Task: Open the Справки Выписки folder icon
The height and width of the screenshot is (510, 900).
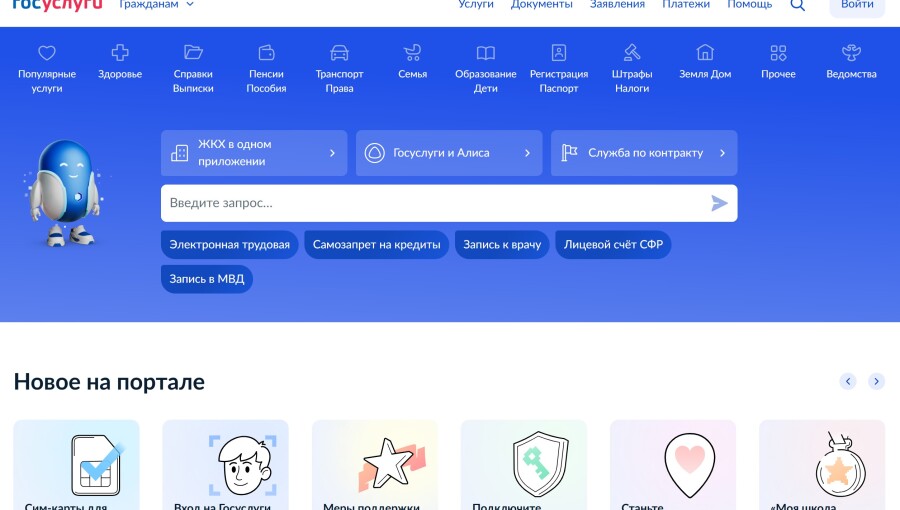Action: click(193, 53)
